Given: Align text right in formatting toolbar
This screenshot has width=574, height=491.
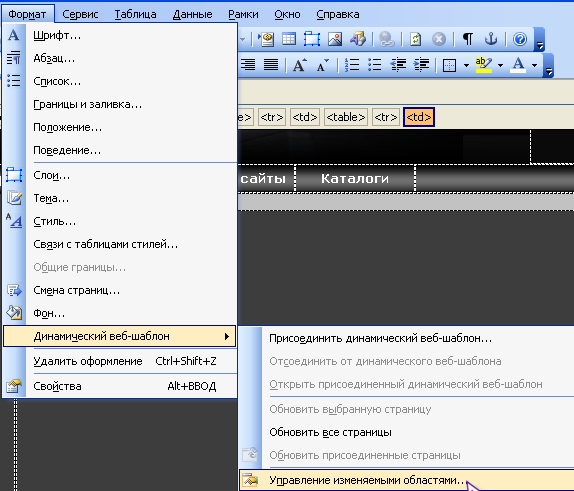Looking at the screenshot, I should (248, 65).
